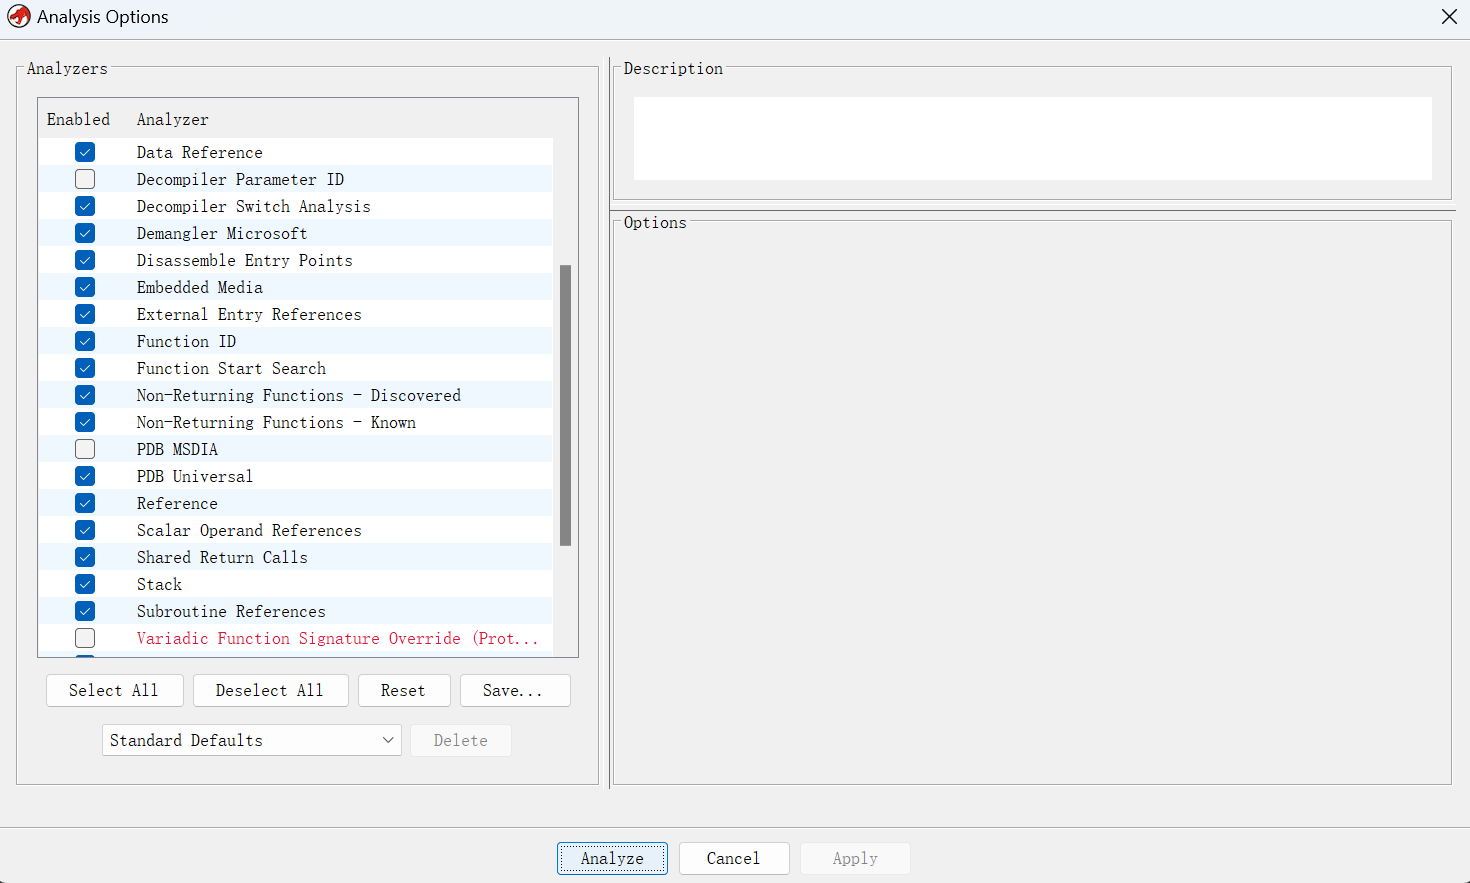Click the Cancel button
This screenshot has height=883, width=1470.
(733, 858)
